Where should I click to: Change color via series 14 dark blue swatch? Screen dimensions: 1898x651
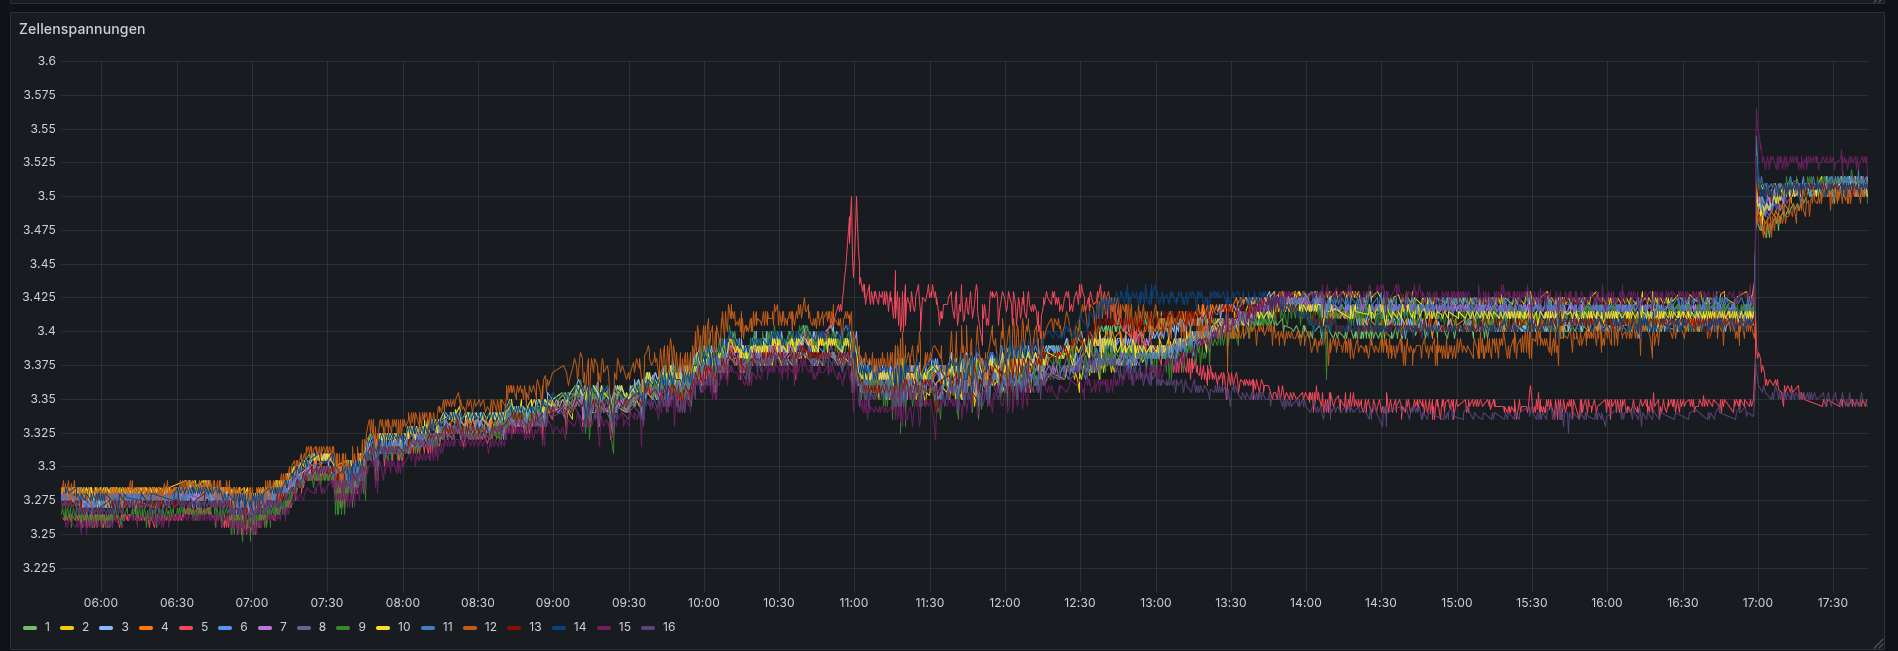click(559, 628)
